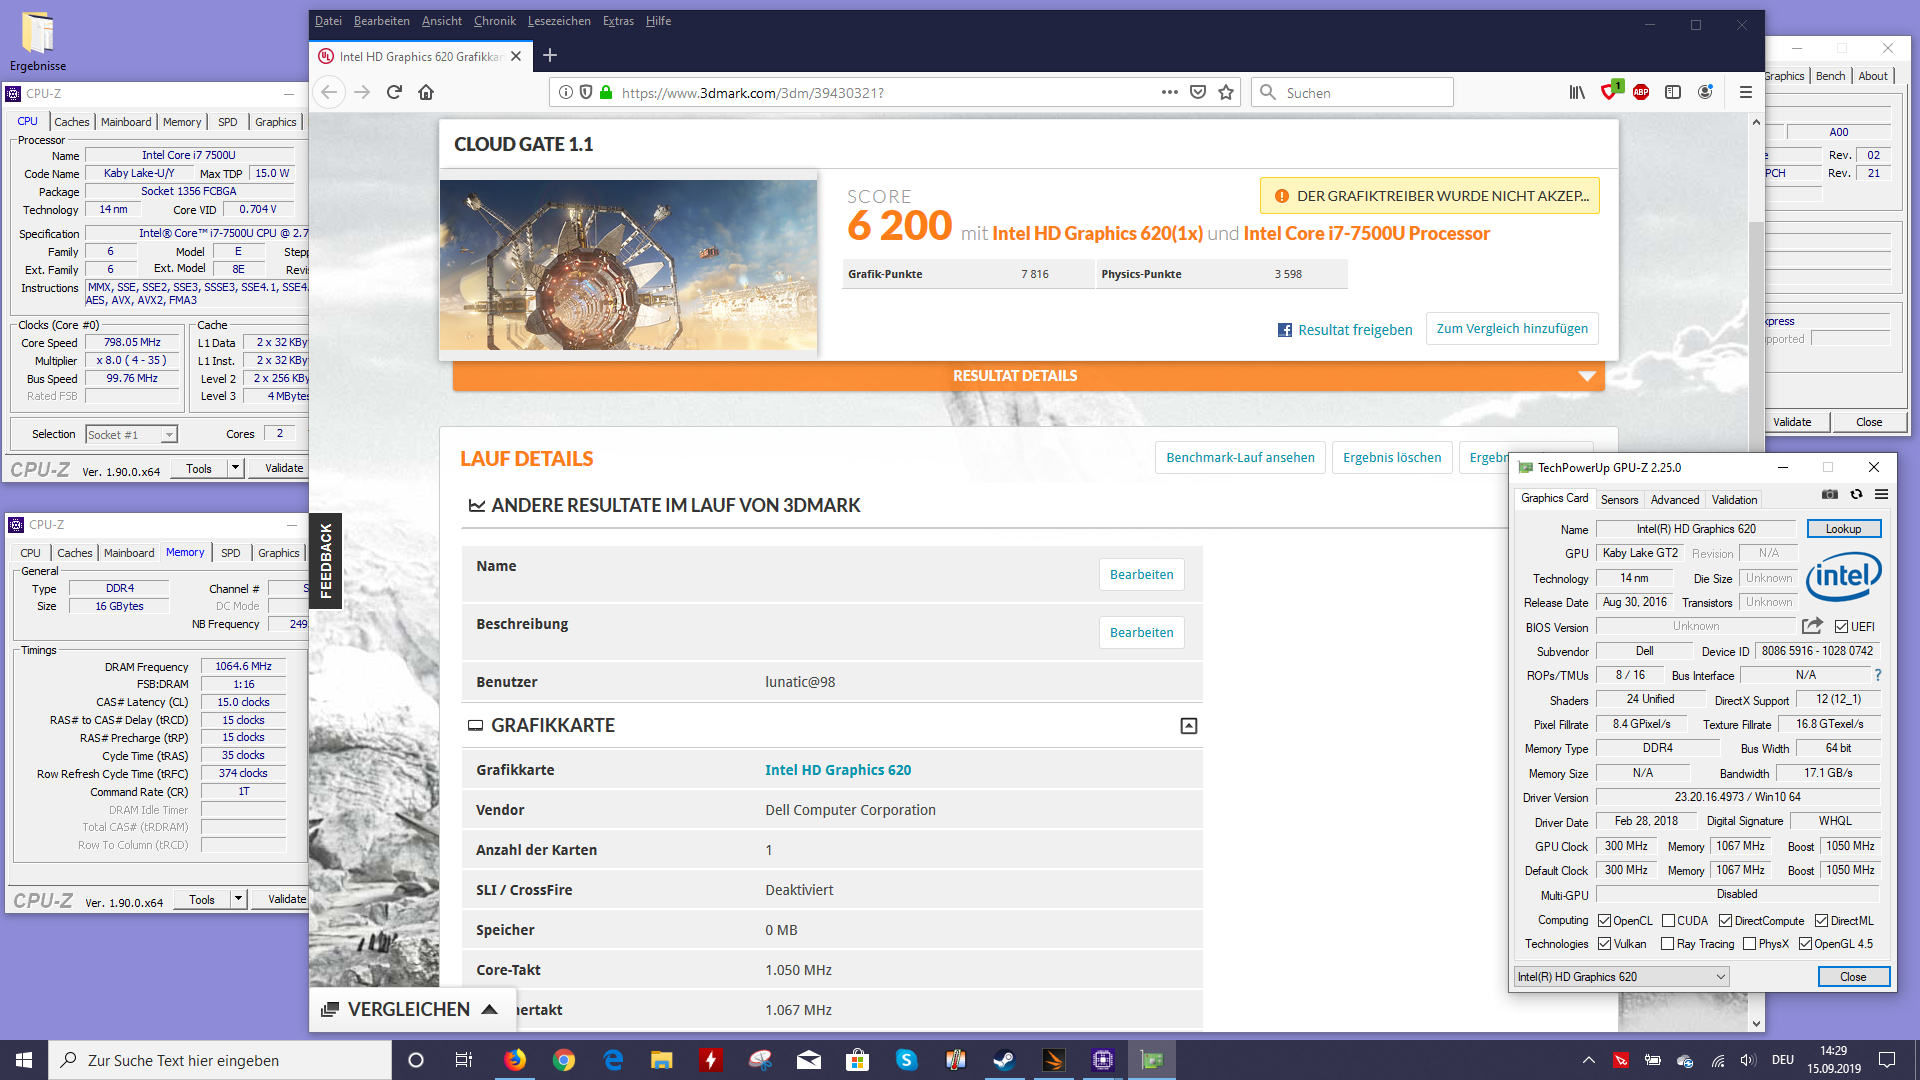Click the BIOS export share icon in GPU-Z

tap(1812, 626)
